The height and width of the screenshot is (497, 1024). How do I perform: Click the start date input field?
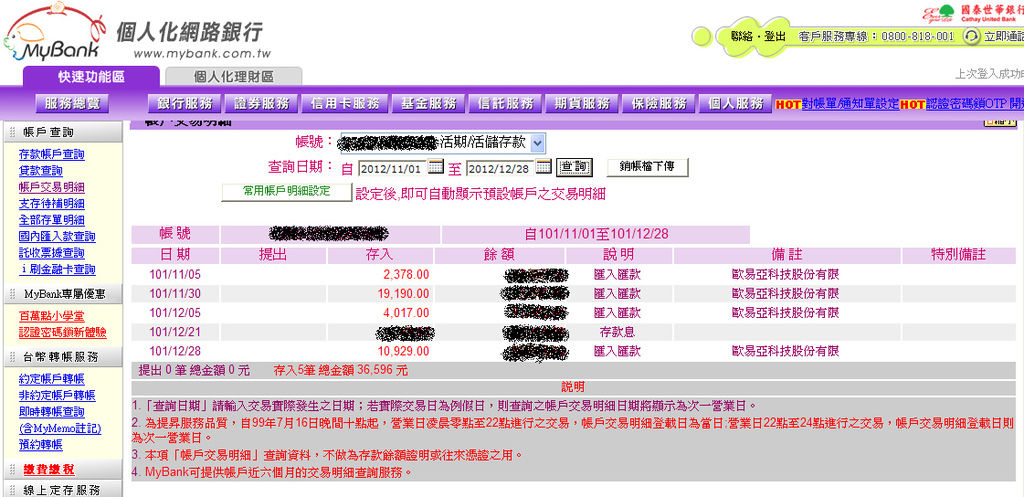click(392, 168)
